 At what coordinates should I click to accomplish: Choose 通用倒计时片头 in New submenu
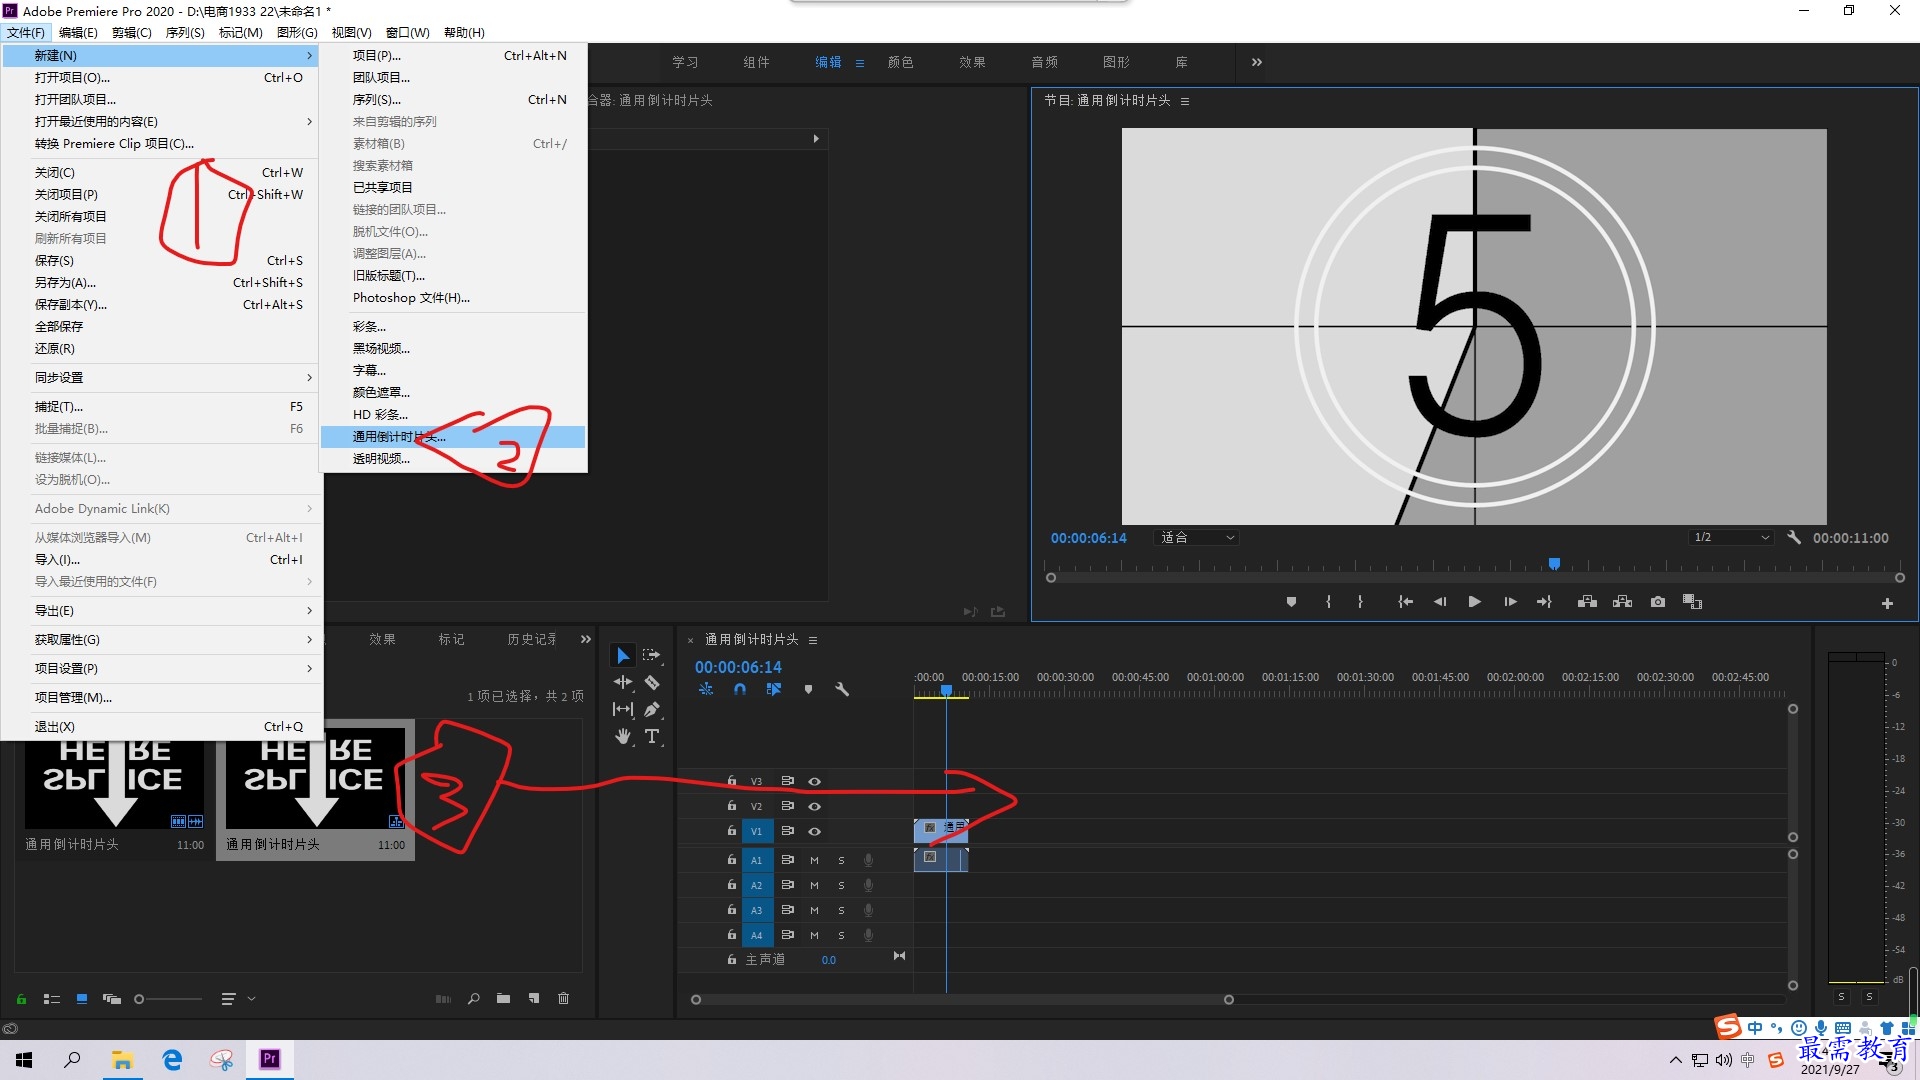coord(453,436)
